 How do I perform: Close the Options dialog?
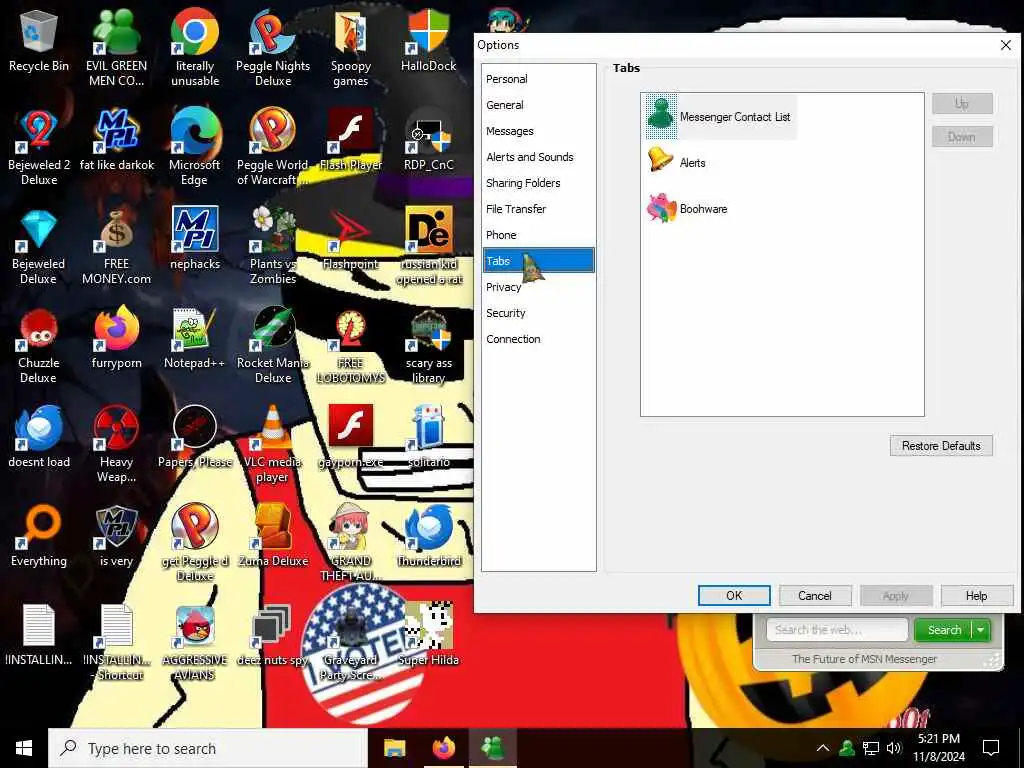tap(1006, 45)
